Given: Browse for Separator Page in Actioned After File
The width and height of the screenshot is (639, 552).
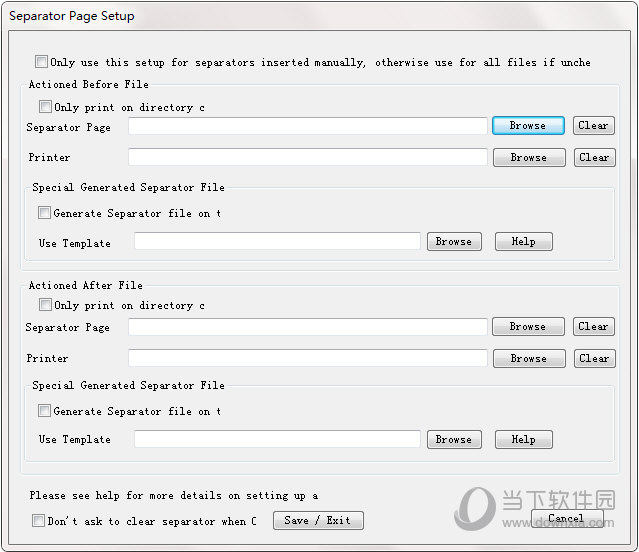Looking at the screenshot, I should tap(528, 327).
